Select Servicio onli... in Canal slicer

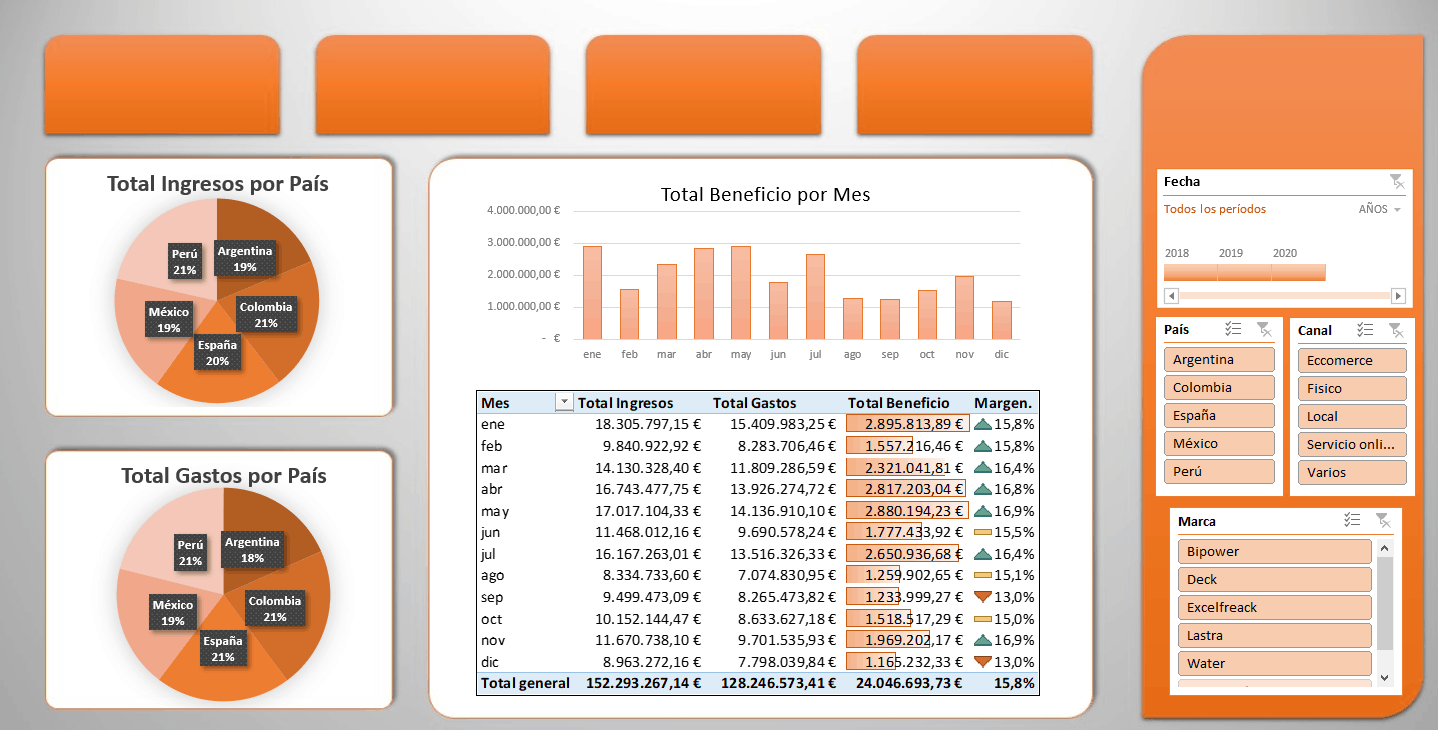click(1352, 444)
